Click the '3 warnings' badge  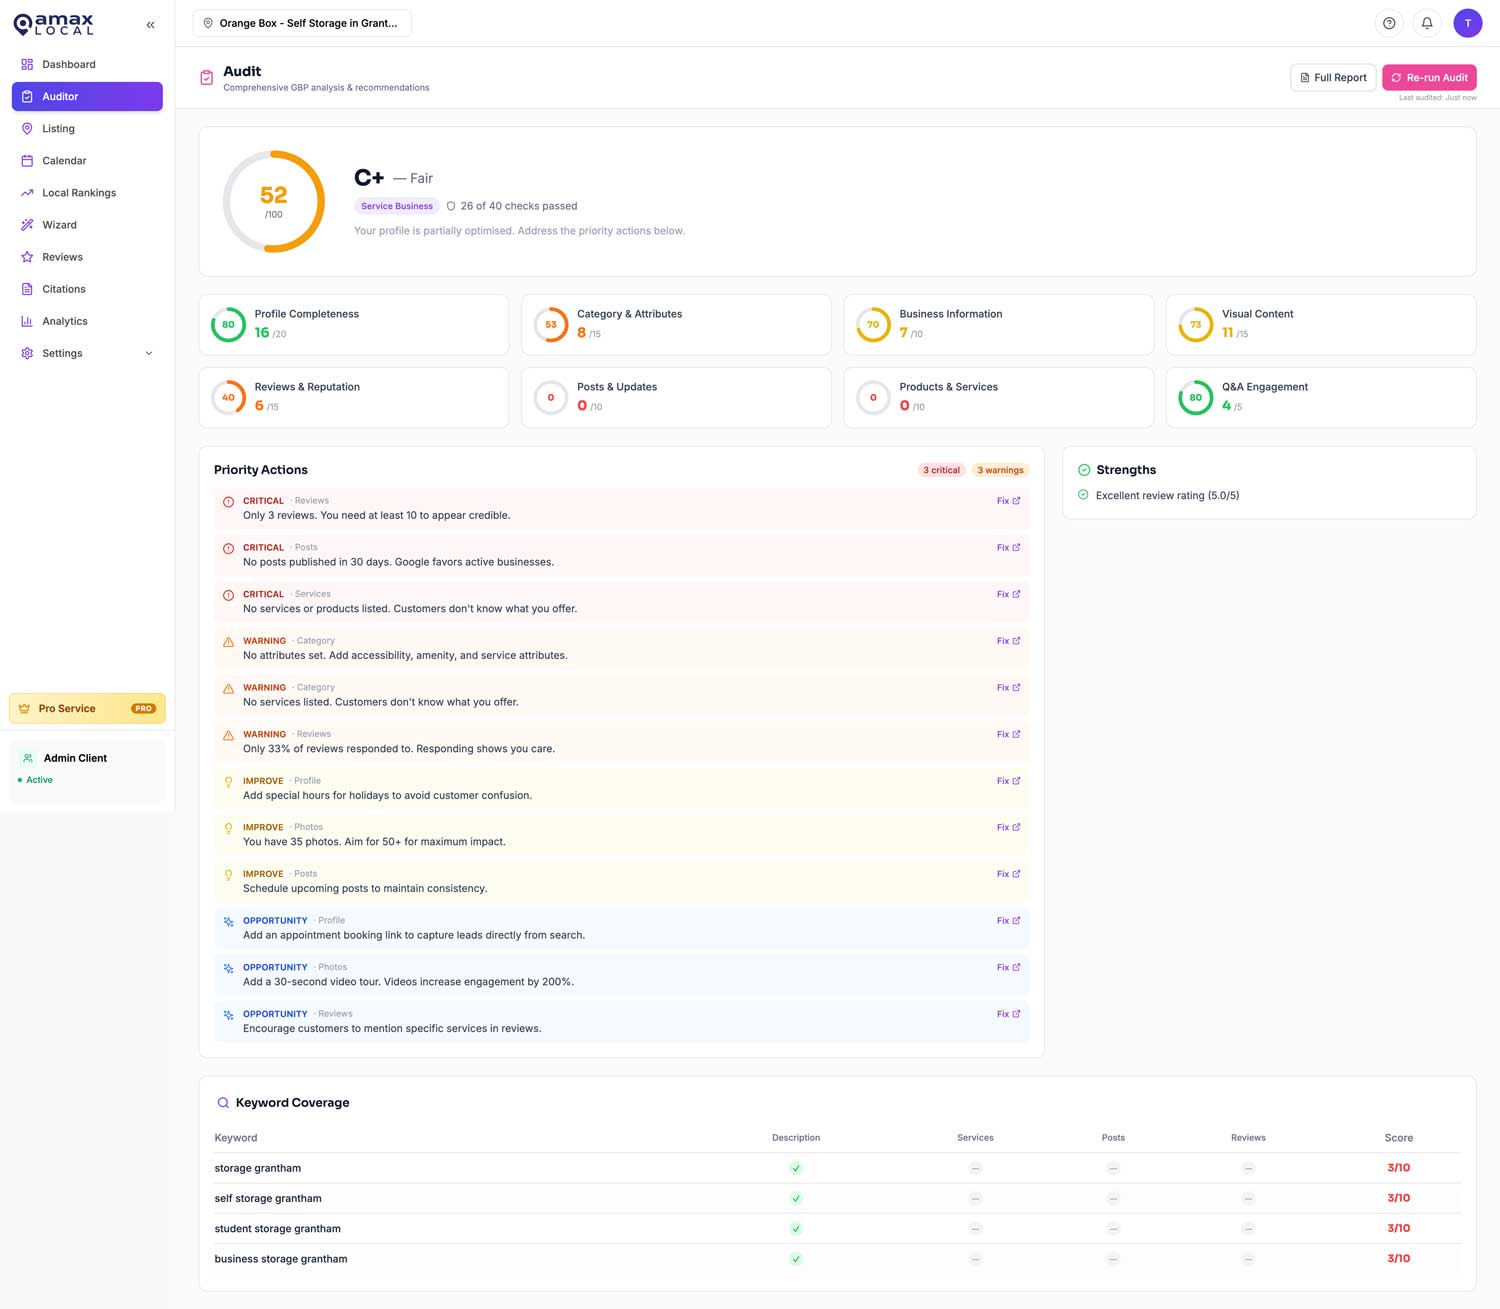click(x=1000, y=470)
